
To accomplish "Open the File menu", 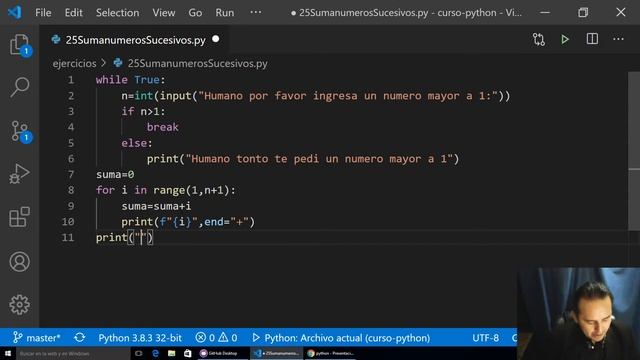I will coord(43,13).
